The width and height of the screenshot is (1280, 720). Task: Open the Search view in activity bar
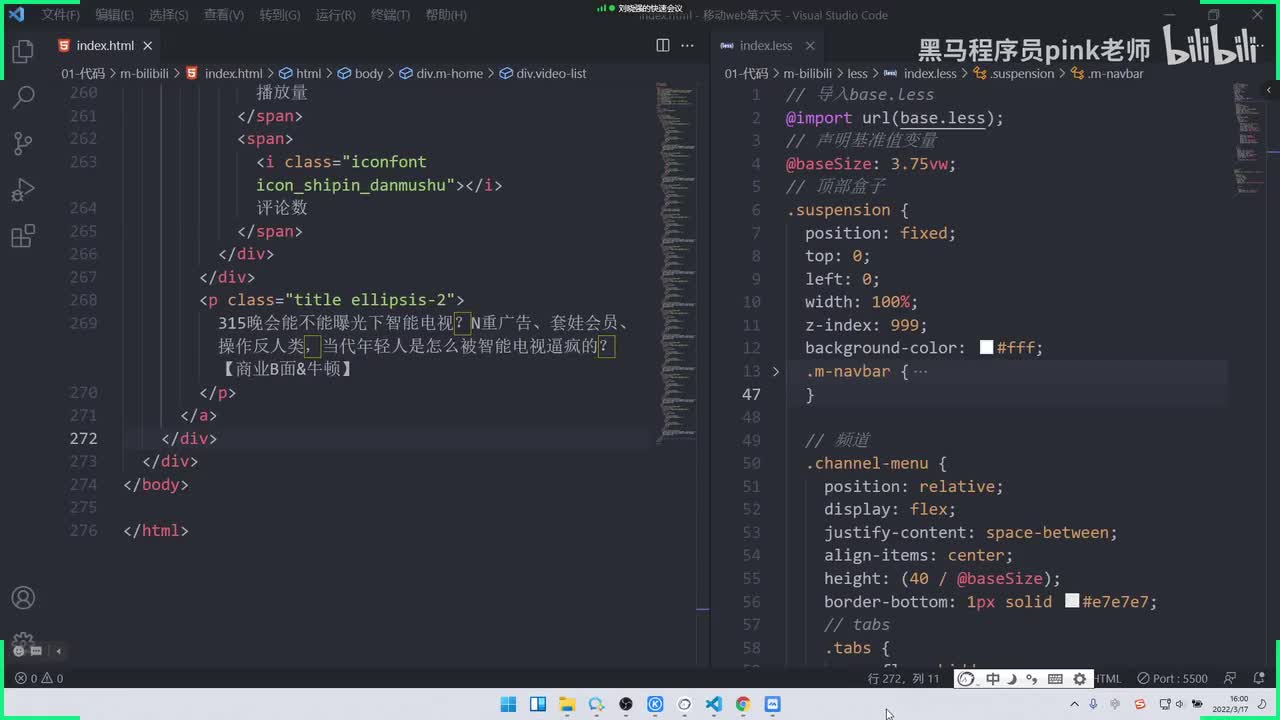[x=23, y=97]
